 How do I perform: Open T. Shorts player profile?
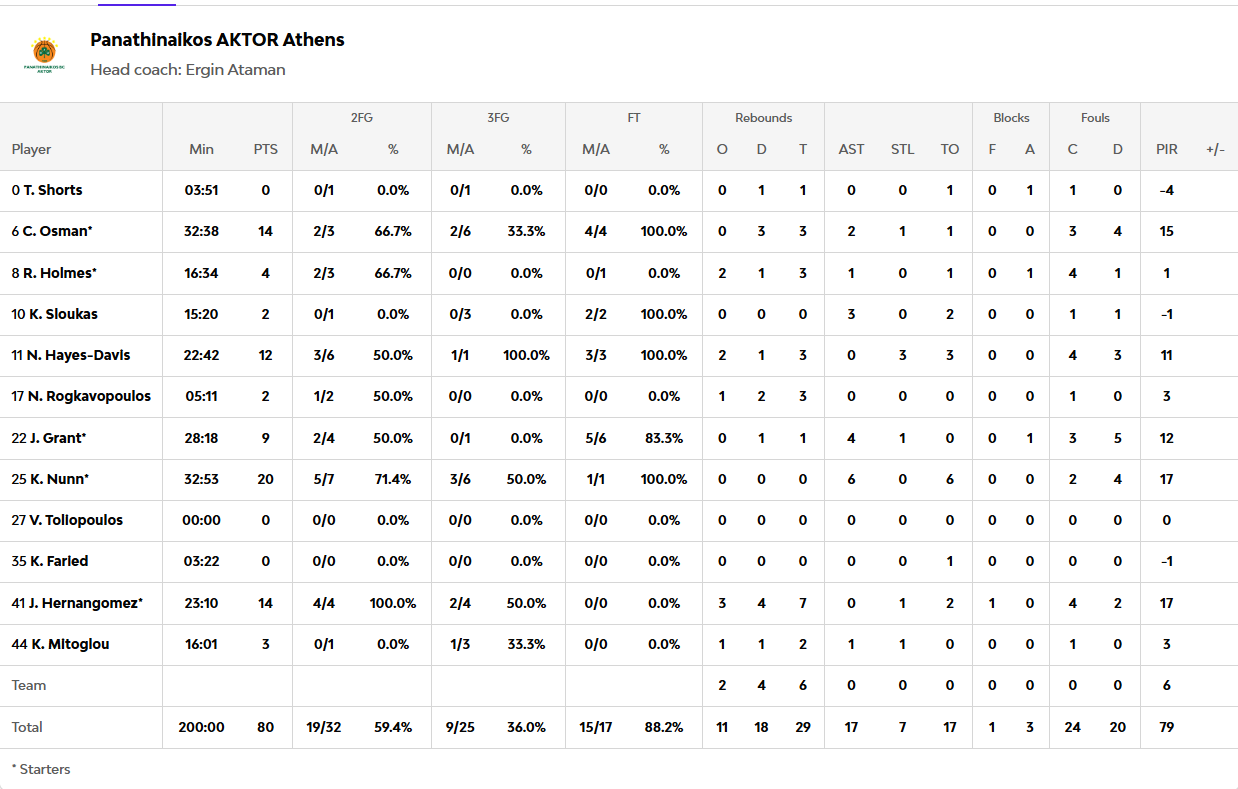coord(53,190)
